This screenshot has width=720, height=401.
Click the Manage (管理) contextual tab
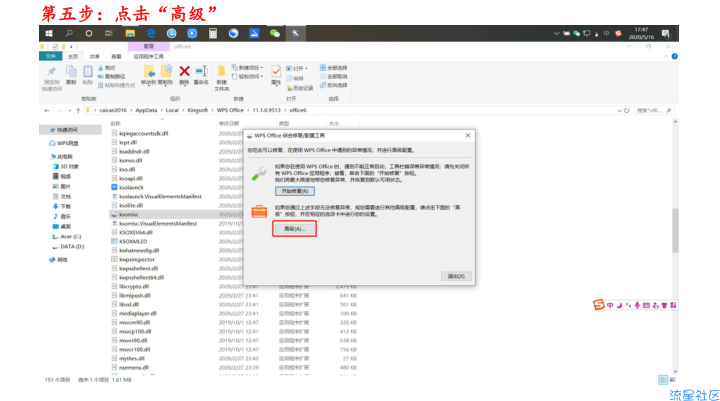[x=148, y=46]
